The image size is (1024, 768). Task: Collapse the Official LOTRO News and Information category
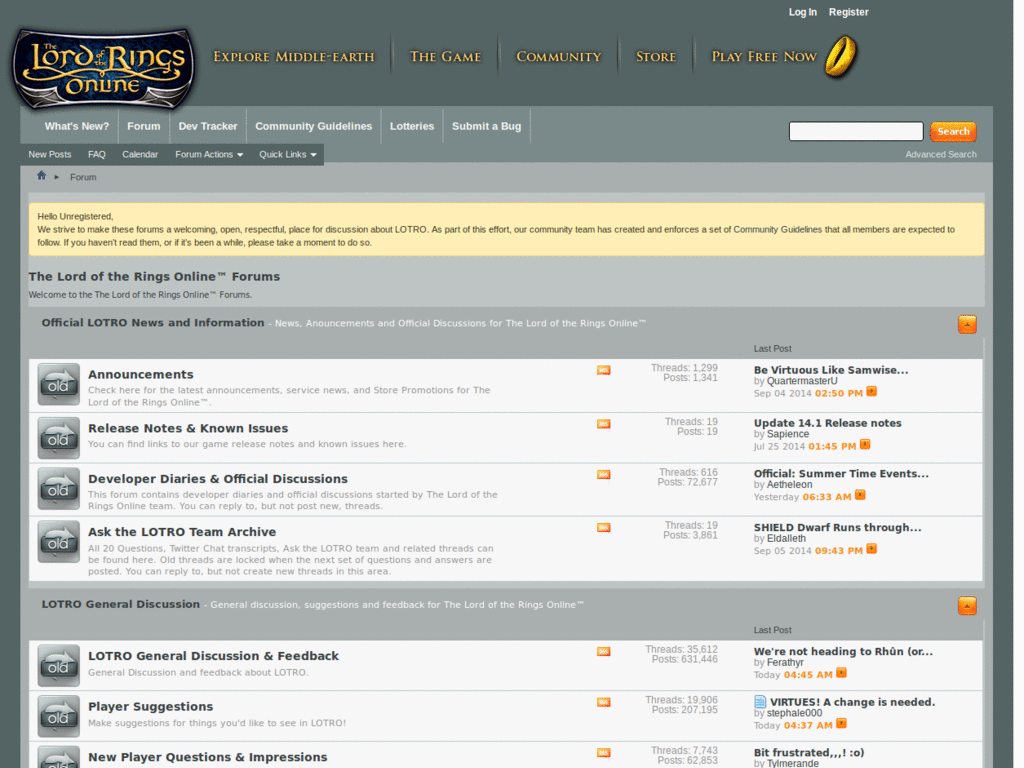[967, 325]
